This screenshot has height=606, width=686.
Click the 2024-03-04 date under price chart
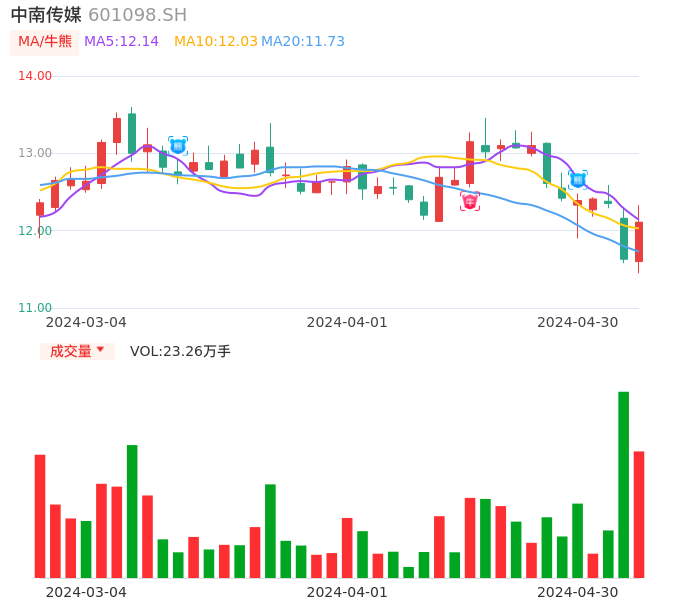tap(86, 322)
